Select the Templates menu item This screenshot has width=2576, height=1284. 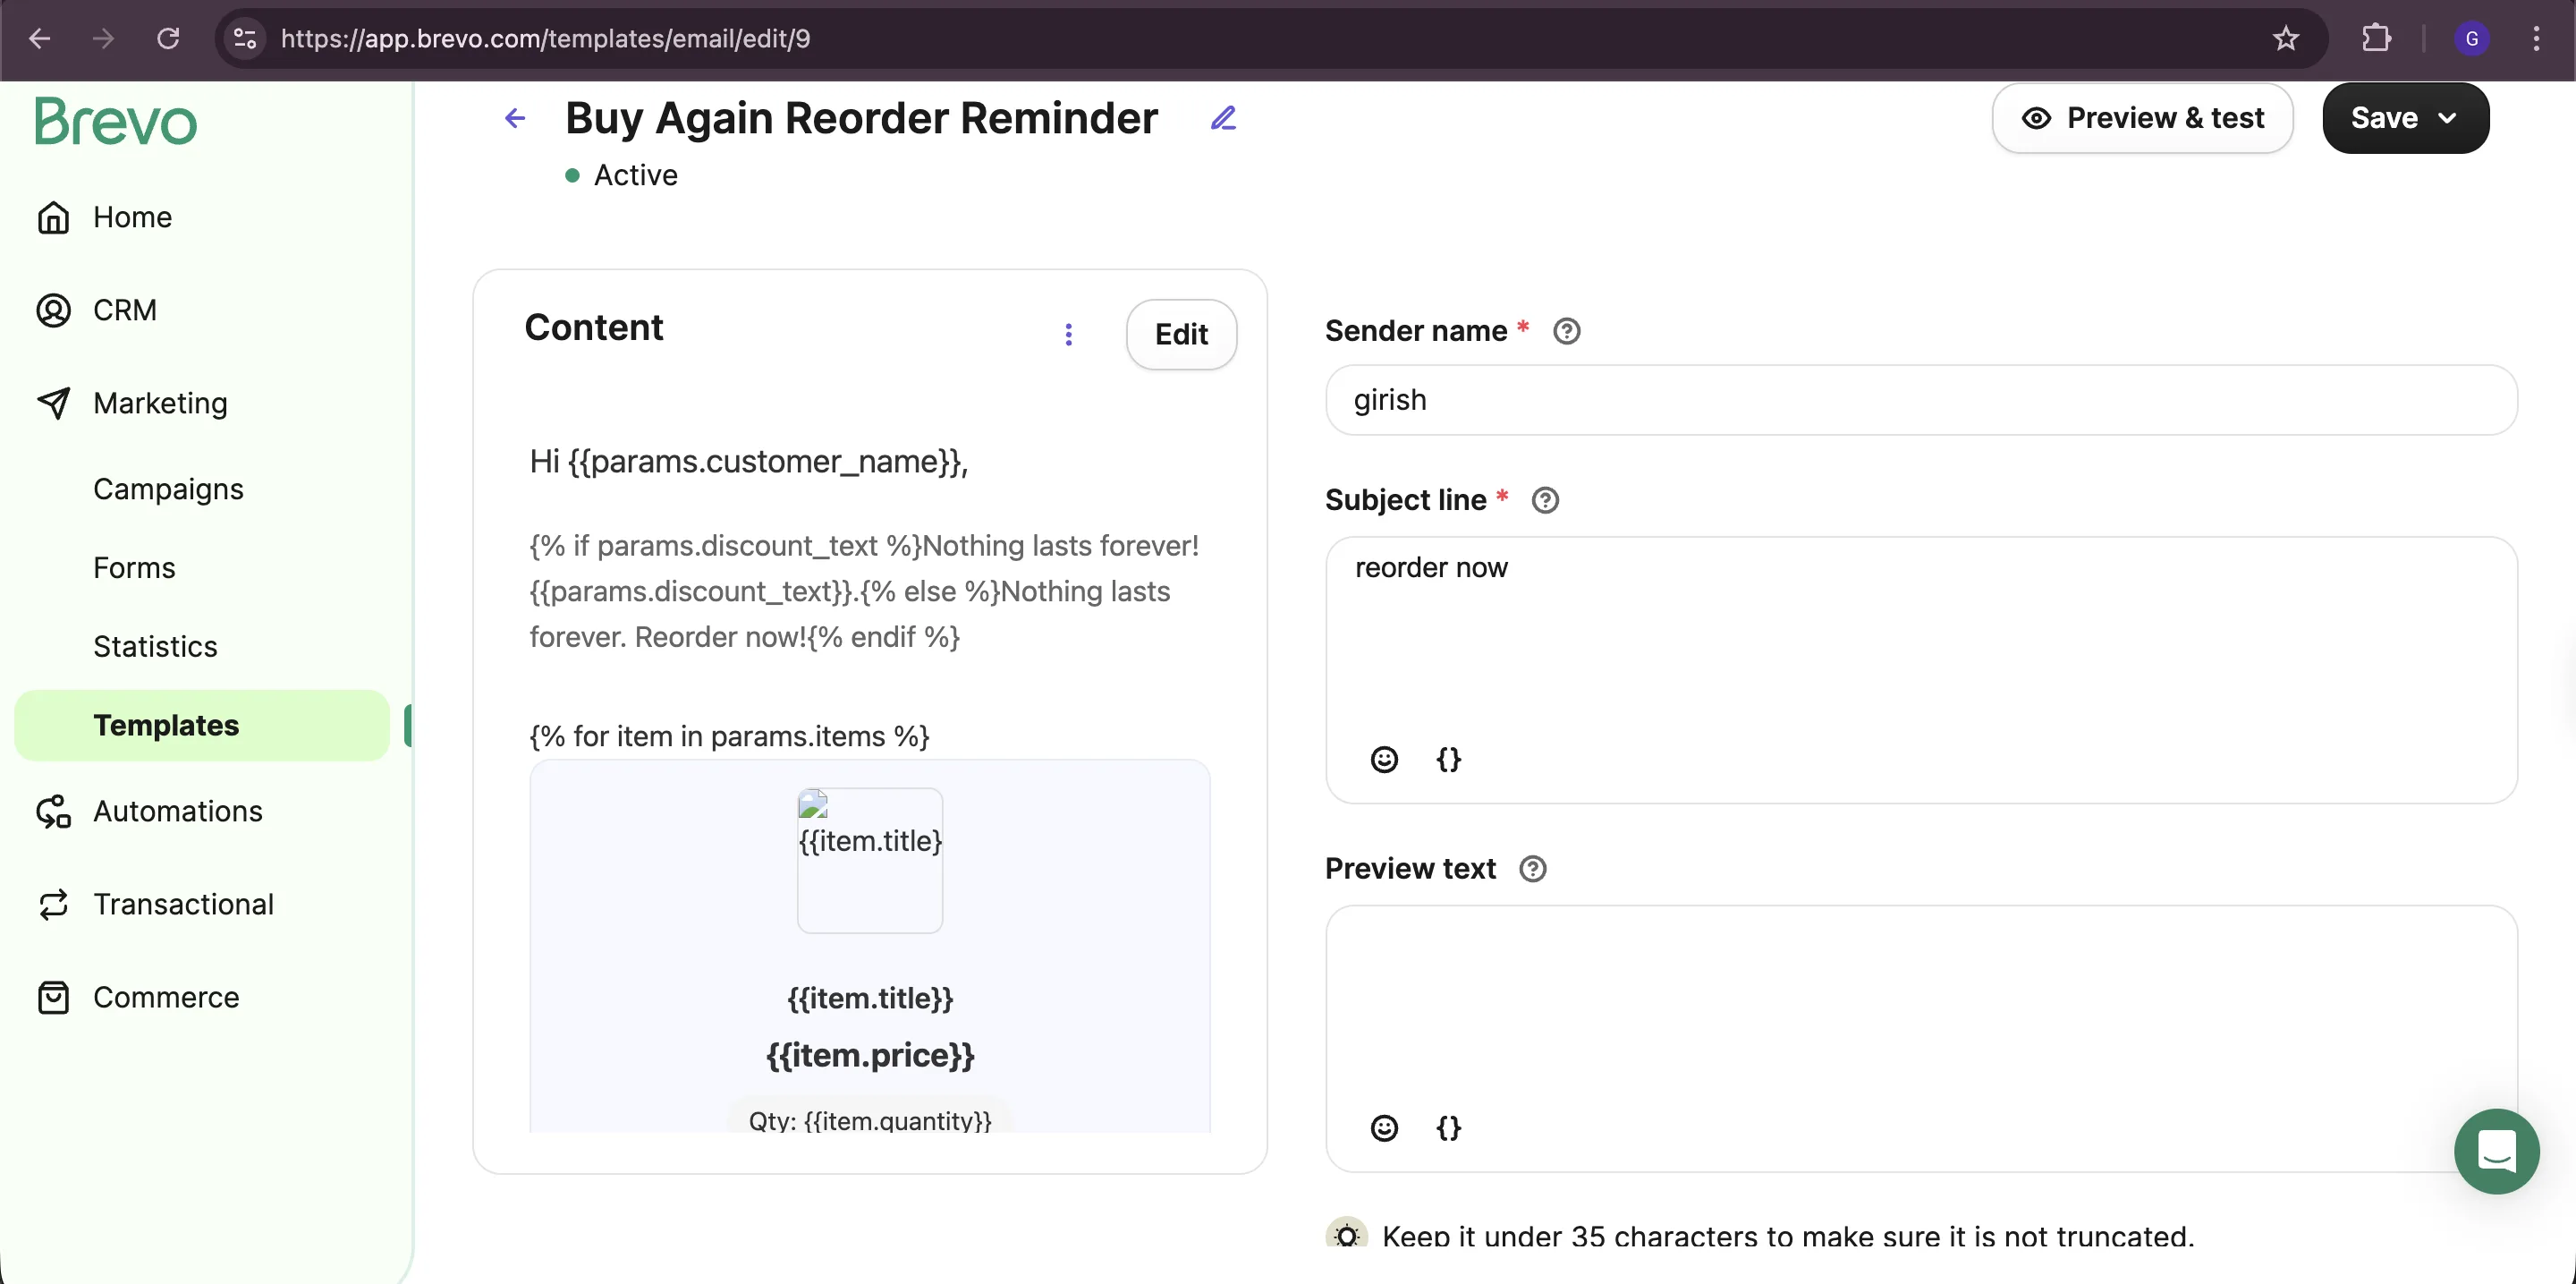pyautogui.click(x=202, y=725)
